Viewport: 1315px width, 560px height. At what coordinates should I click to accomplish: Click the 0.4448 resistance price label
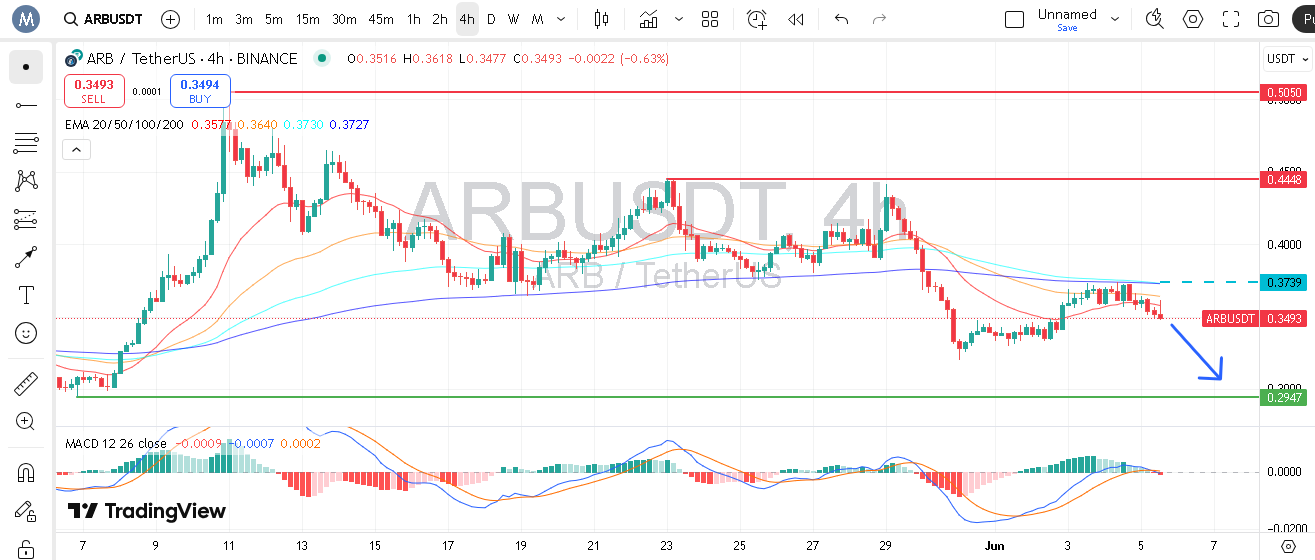[1284, 179]
